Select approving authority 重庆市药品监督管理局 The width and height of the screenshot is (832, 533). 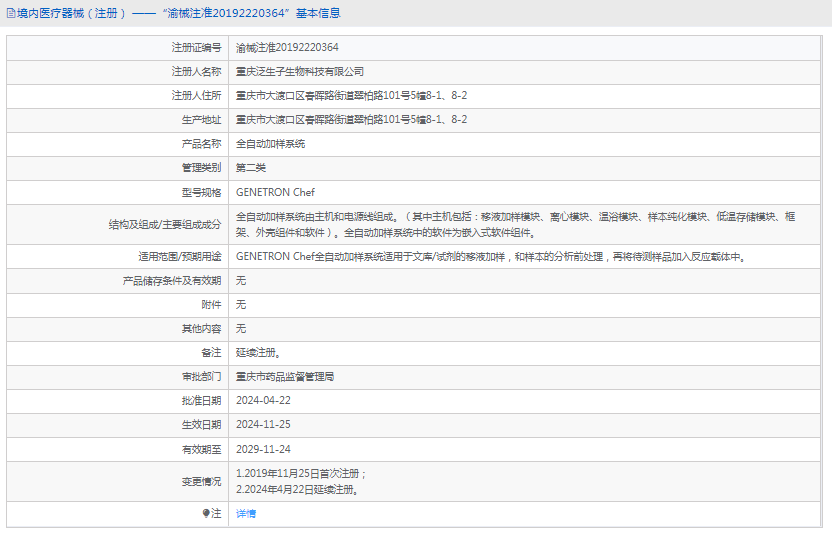coord(285,377)
